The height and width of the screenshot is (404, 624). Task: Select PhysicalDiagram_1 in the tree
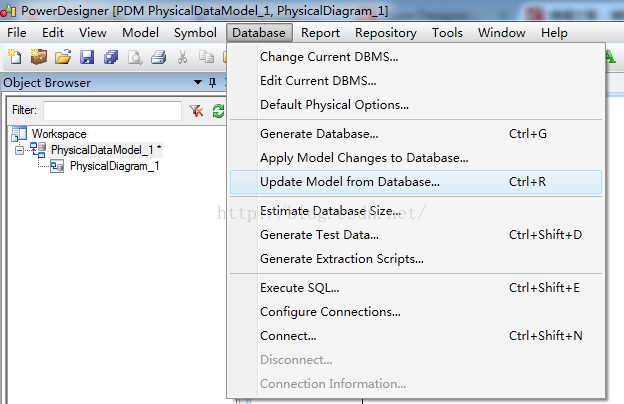[x=115, y=166]
